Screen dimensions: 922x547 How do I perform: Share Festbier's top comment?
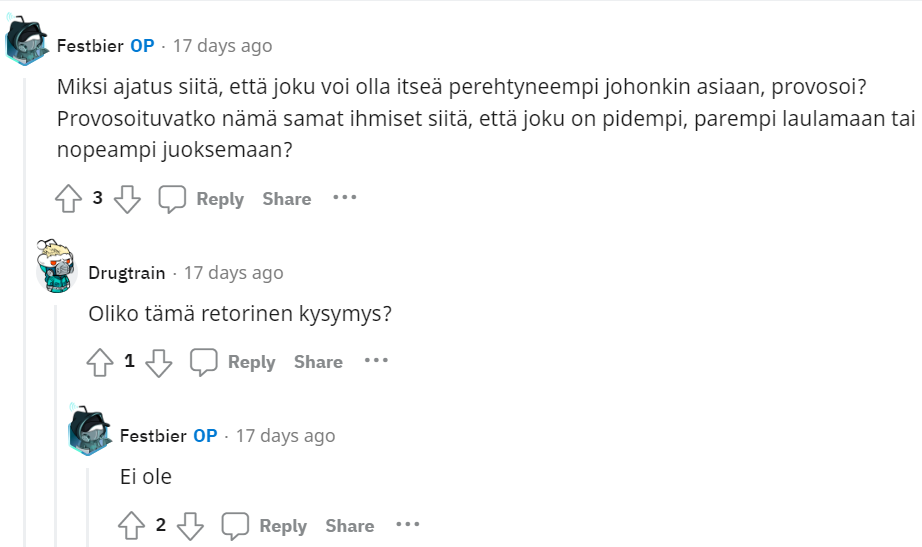click(287, 199)
